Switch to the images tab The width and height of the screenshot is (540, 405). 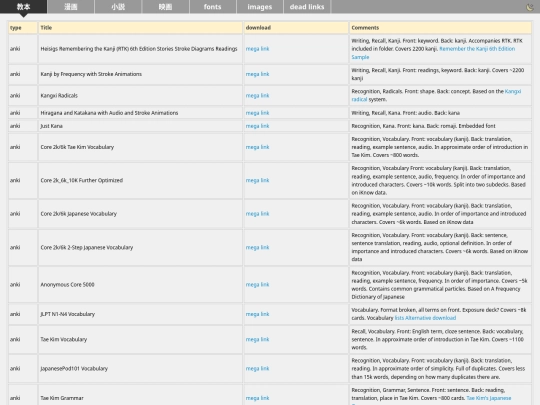[260, 7]
